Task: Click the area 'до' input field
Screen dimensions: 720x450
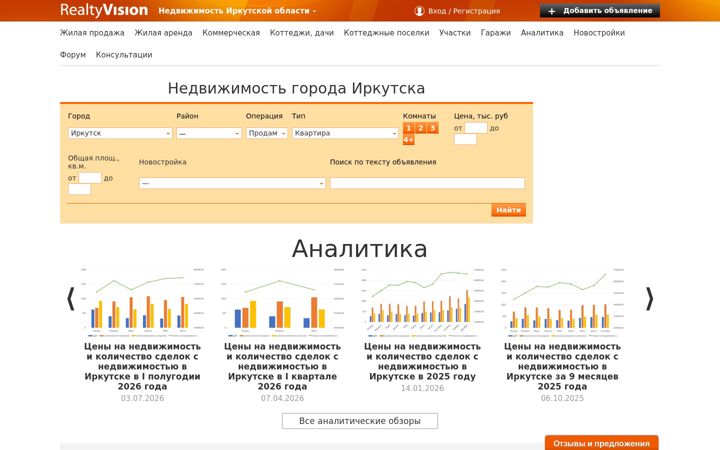Action: (79, 189)
